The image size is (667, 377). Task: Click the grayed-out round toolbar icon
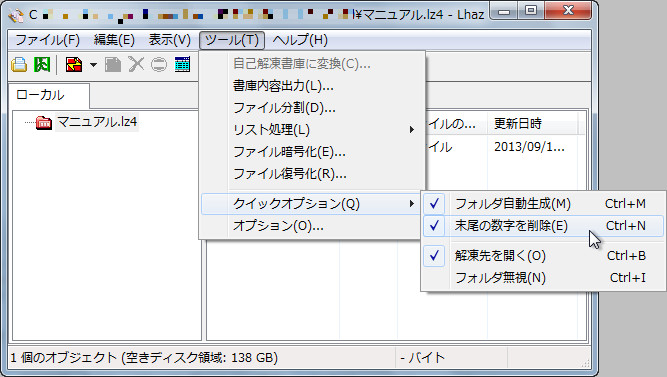tap(159, 65)
